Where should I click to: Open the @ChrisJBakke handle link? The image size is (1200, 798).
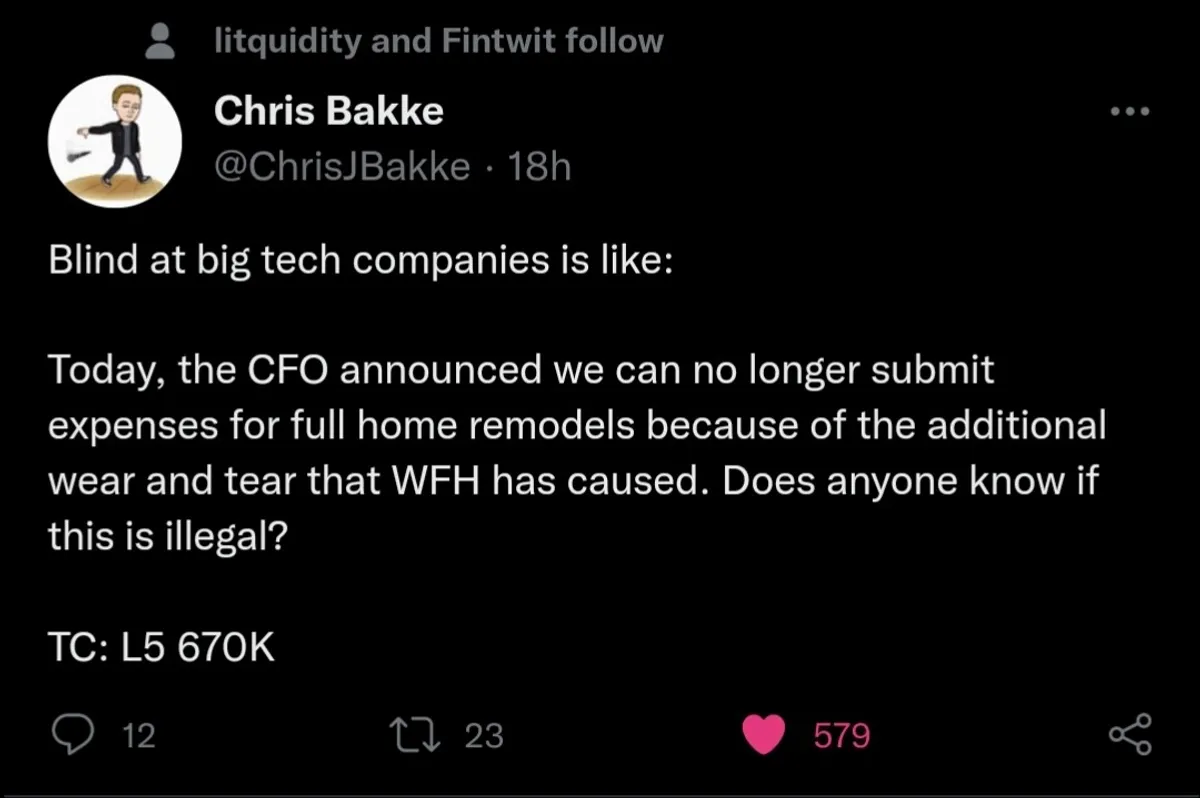tap(343, 166)
